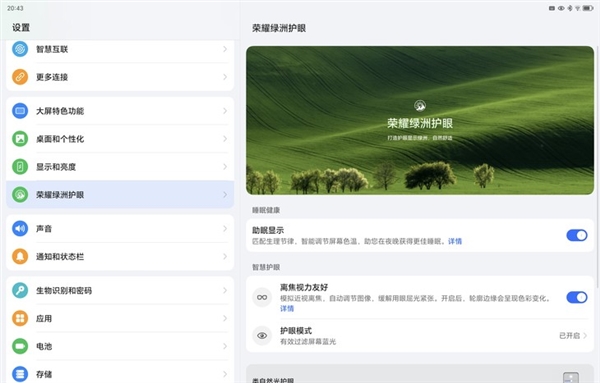Toggle the 助眠显示 switch off
This screenshot has width=600, height=383.
(x=577, y=235)
